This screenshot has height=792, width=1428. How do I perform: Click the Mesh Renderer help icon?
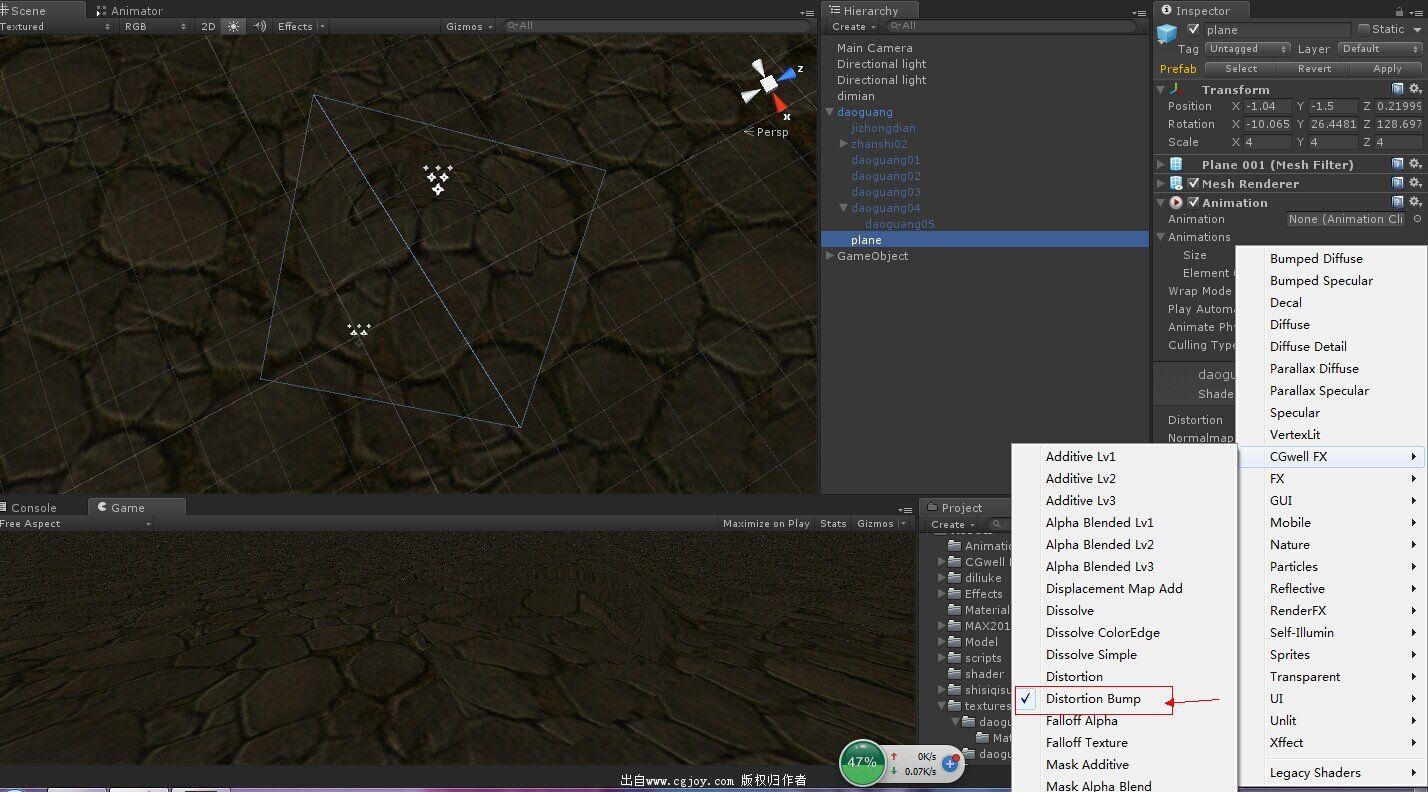(x=1398, y=183)
